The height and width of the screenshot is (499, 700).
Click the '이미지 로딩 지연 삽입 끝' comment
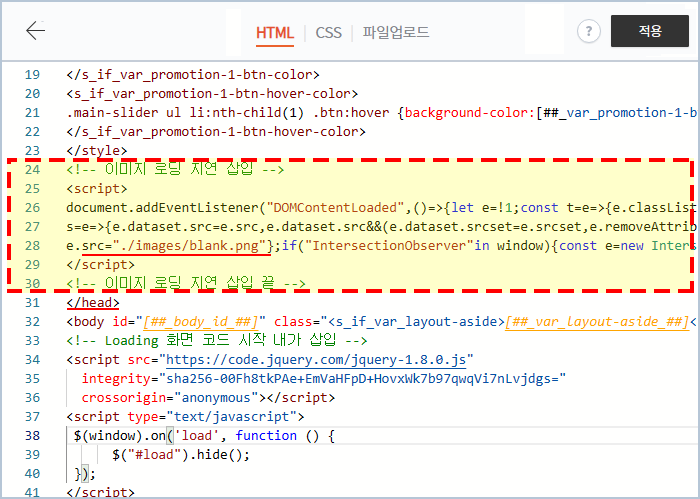click(186, 283)
